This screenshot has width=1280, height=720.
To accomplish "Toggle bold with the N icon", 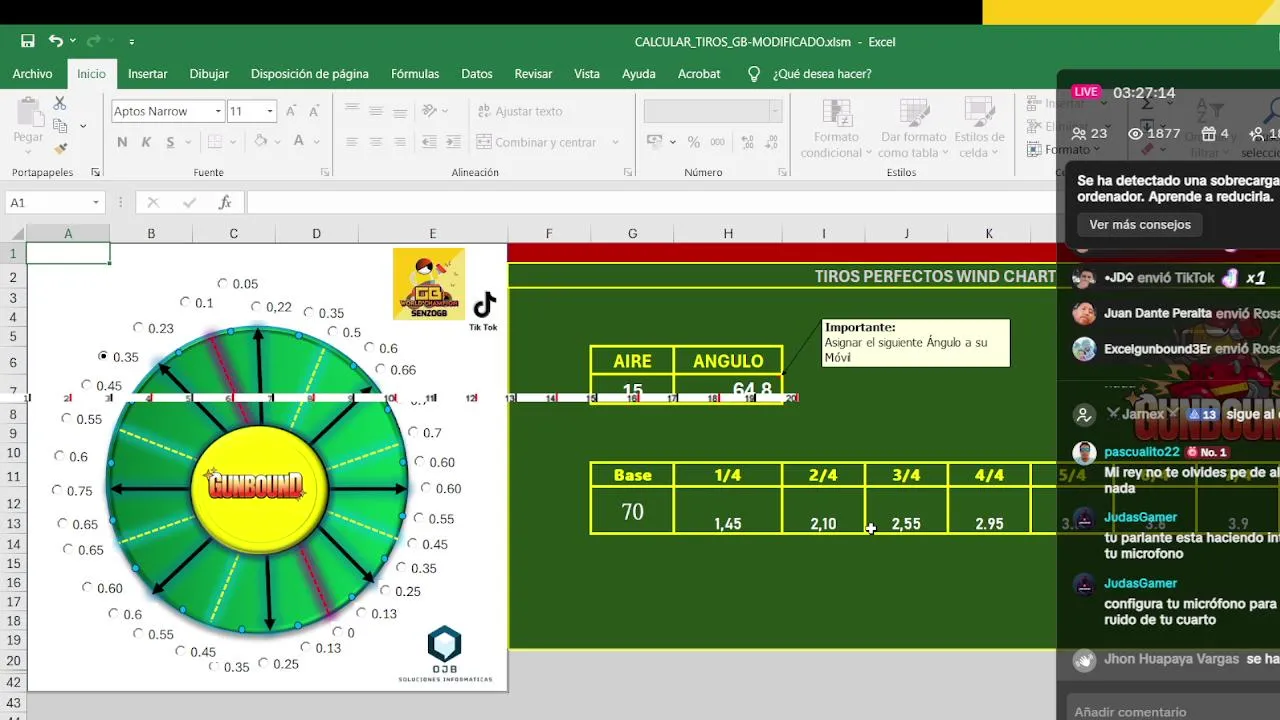I will (122, 142).
